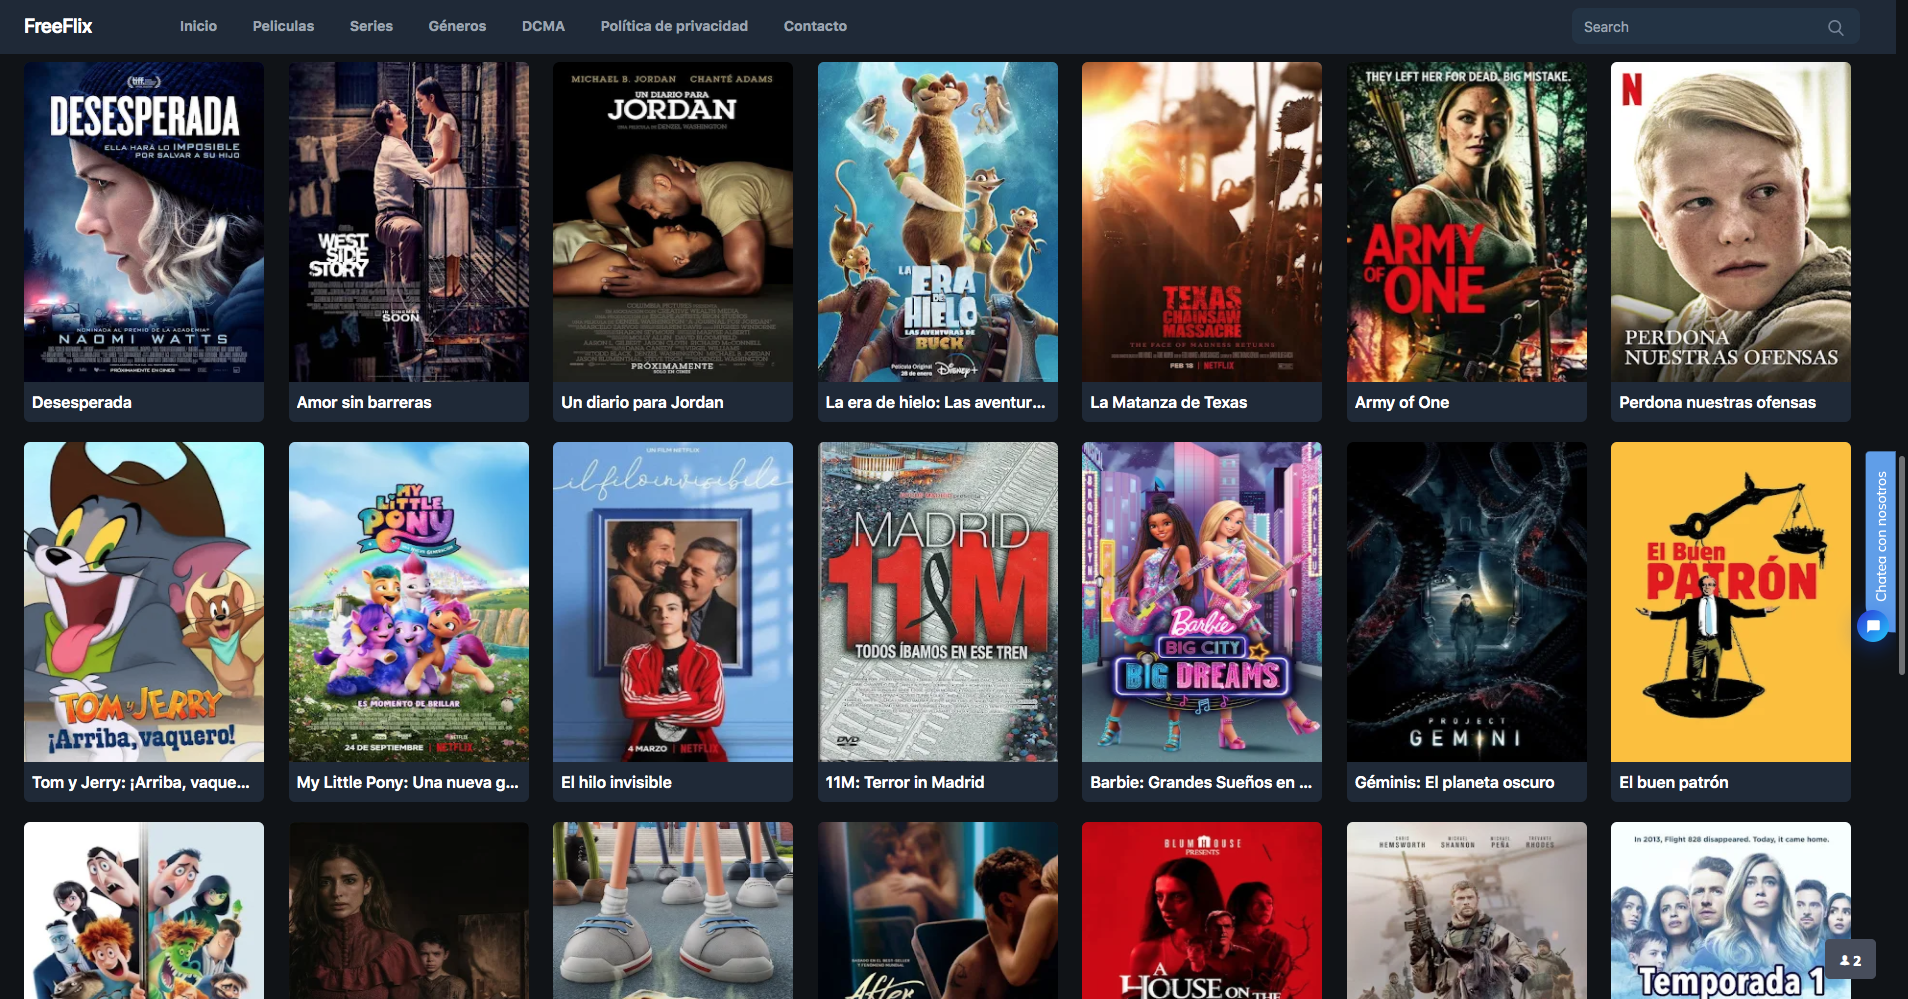Viewport: 1908px width, 999px height.
Task: Open the Peliculas menu item
Action: (x=283, y=26)
